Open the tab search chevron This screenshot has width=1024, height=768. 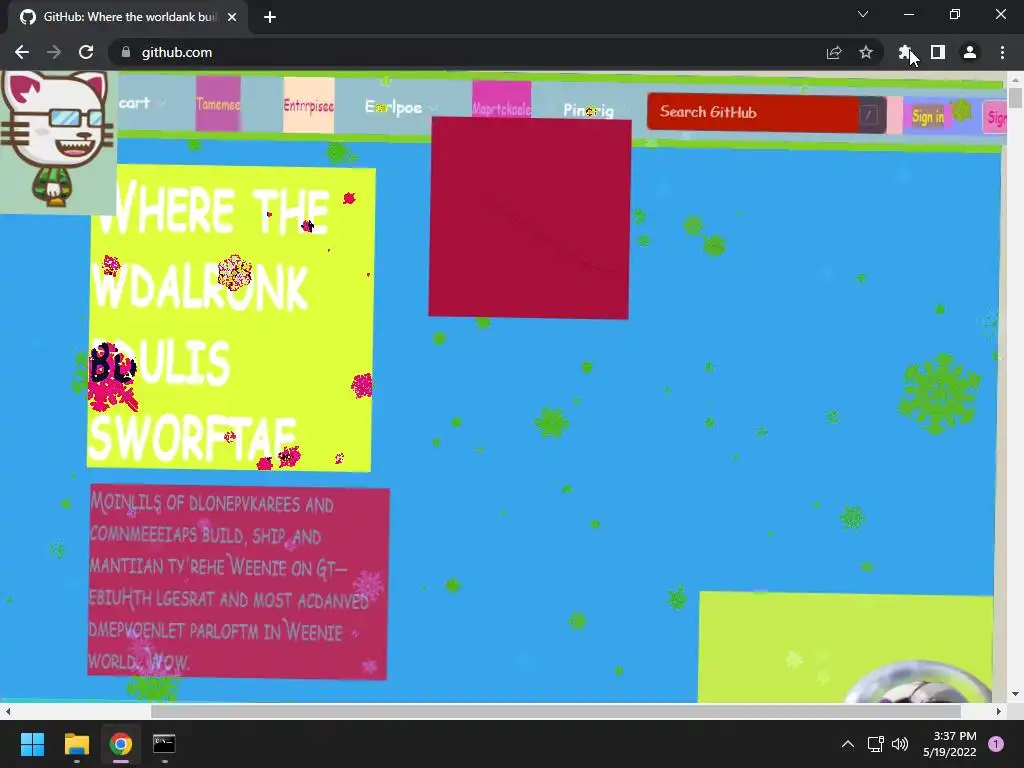coord(863,14)
